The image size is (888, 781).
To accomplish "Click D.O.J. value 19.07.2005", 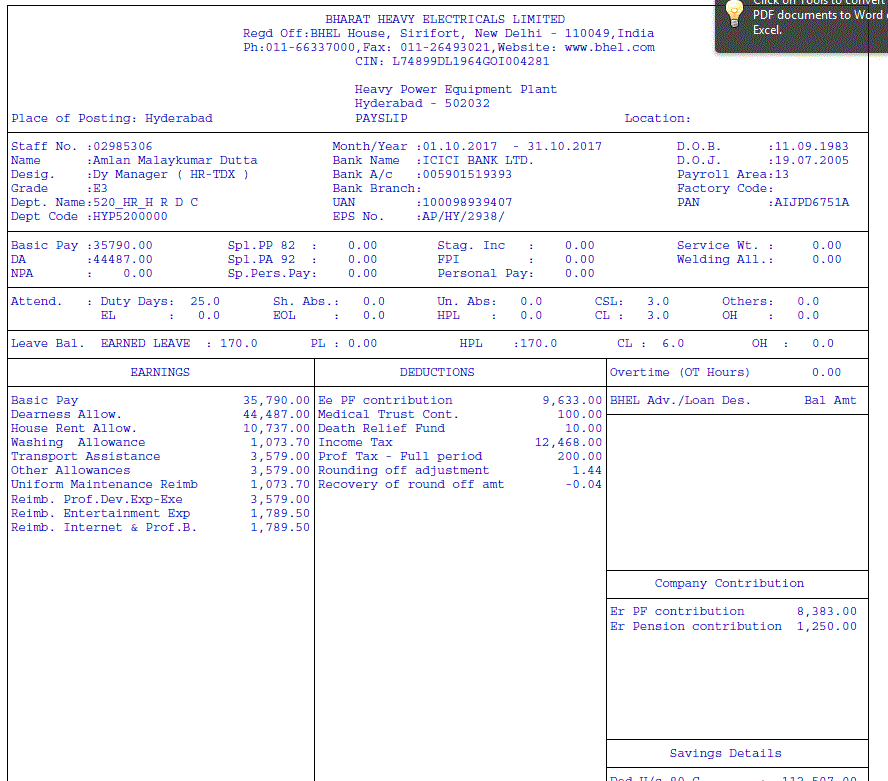I will [x=812, y=161].
